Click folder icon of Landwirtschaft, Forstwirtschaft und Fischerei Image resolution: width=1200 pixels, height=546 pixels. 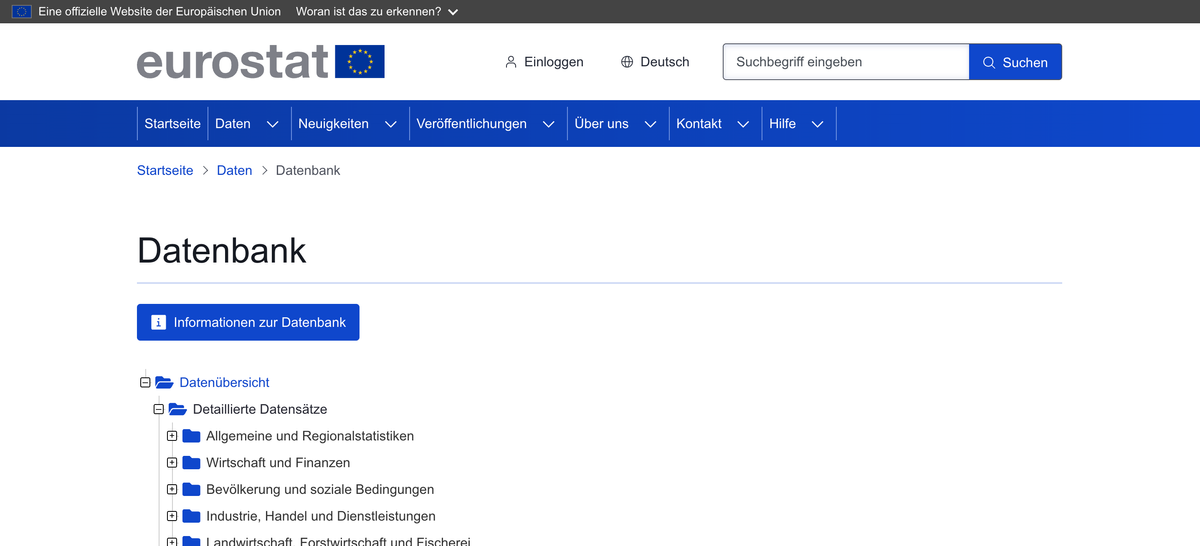[x=191, y=541]
